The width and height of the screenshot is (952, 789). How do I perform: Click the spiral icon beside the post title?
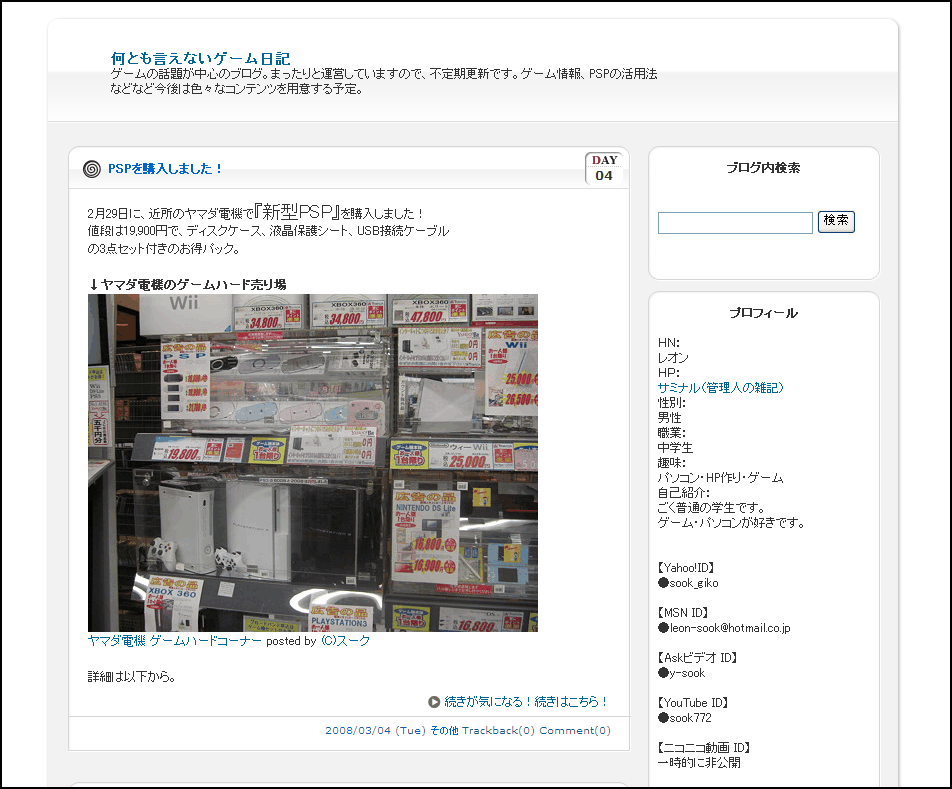pos(92,169)
